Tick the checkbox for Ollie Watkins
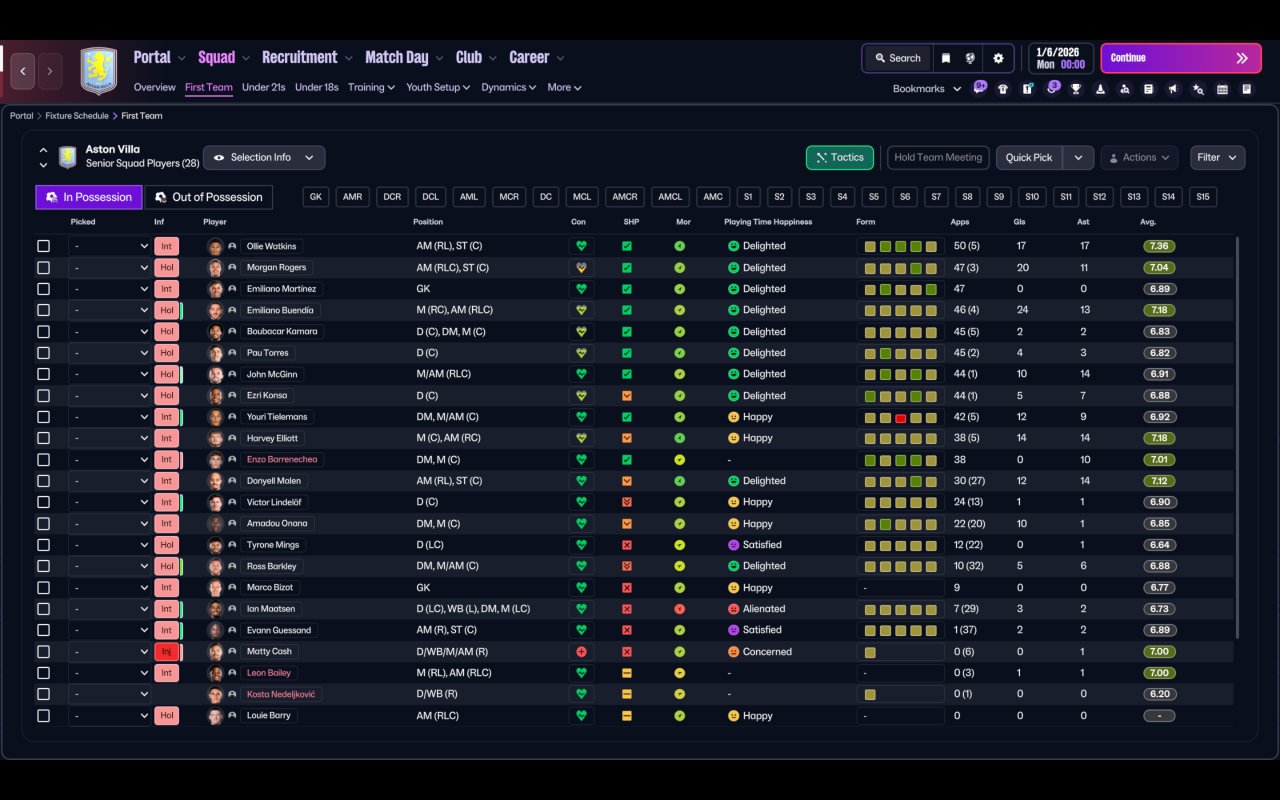Viewport: 1280px width, 800px height. click(43, 246)
